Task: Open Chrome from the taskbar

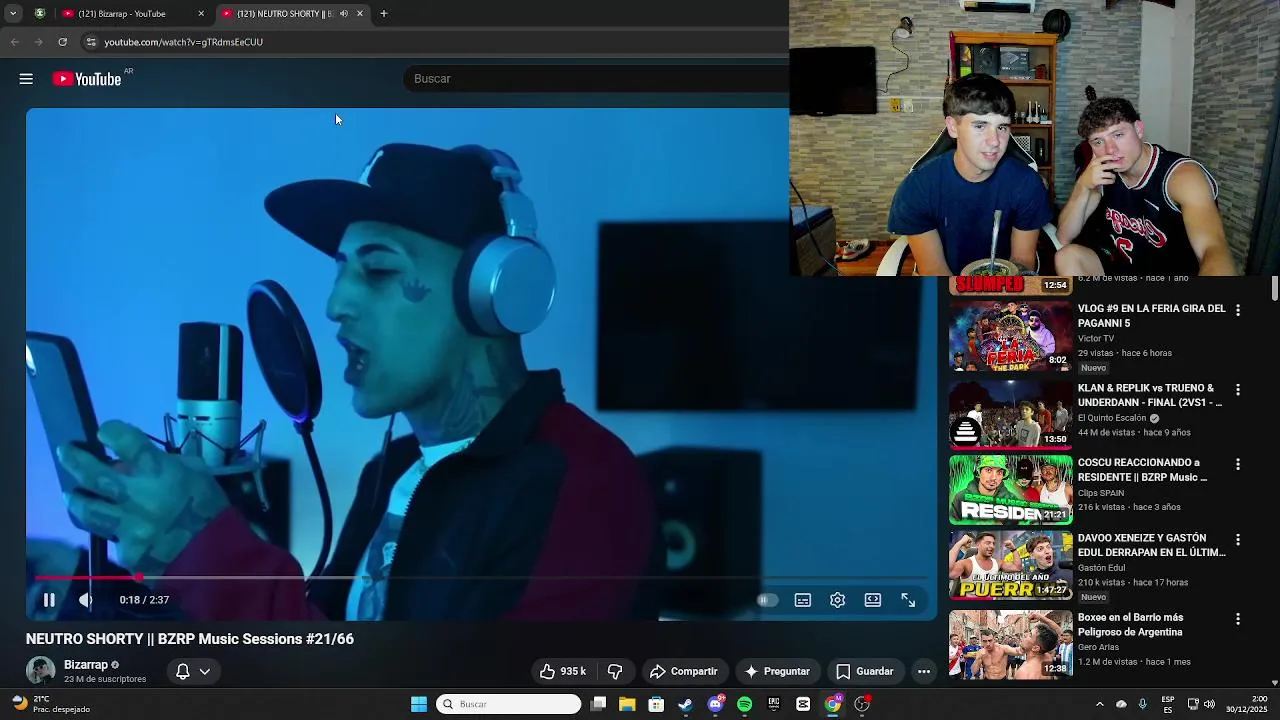Action: pyautogui.click(x=833, y=704)
